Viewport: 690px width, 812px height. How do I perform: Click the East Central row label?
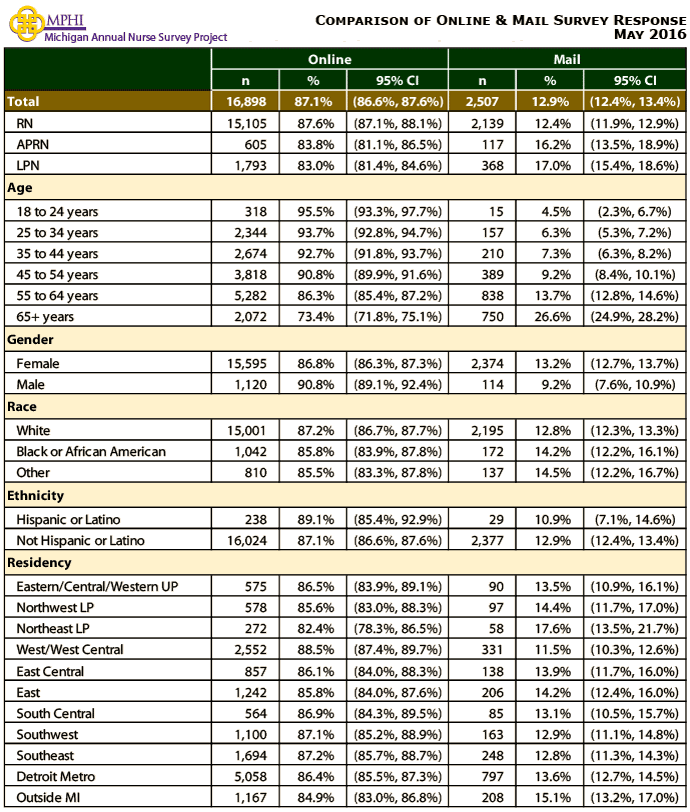pyautogui.click(x=50, y=672)
